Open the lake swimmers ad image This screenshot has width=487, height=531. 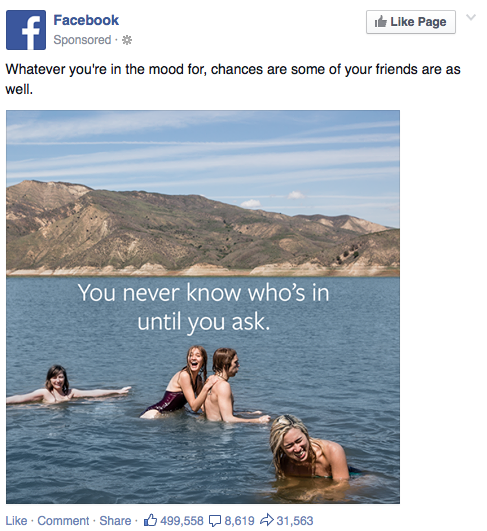(203, 307)
